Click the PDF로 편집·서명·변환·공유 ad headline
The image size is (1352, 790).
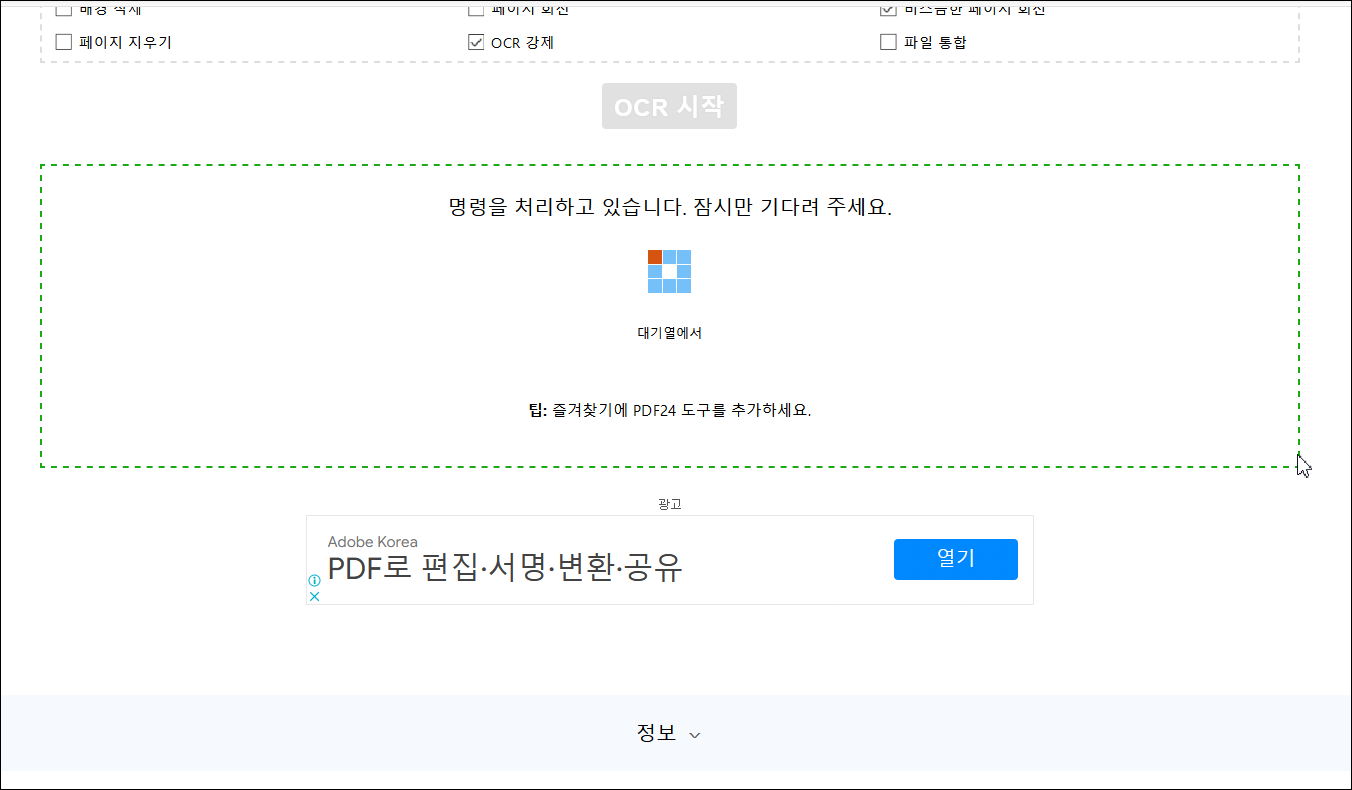pyautogui.click(x=505, y=568)
